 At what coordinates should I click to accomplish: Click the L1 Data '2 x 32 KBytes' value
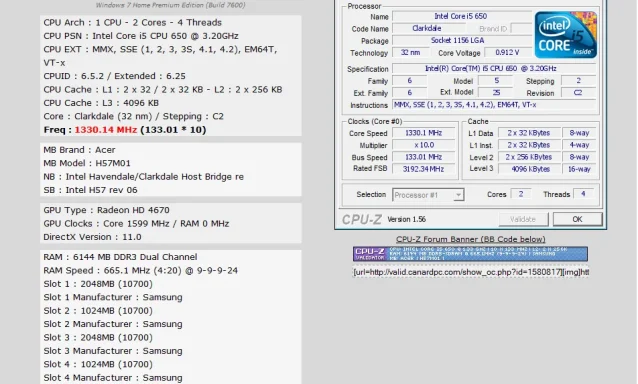(529, 133)
